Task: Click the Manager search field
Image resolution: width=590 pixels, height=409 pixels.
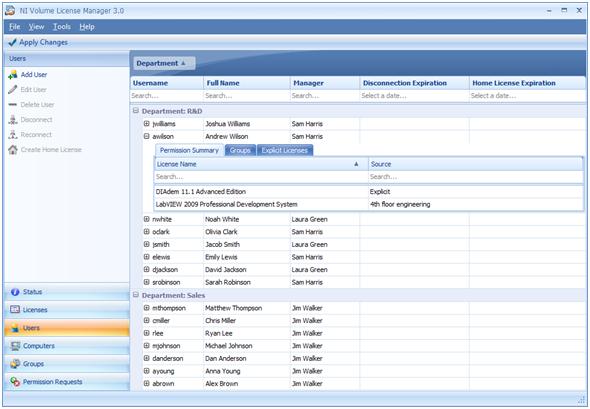Action: (x=325, y=96)
